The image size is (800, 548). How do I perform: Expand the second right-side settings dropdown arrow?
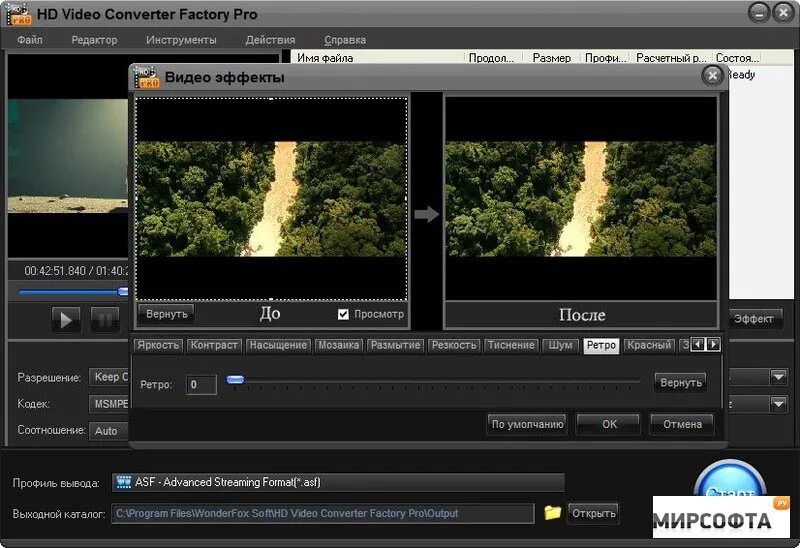point(779,404)
